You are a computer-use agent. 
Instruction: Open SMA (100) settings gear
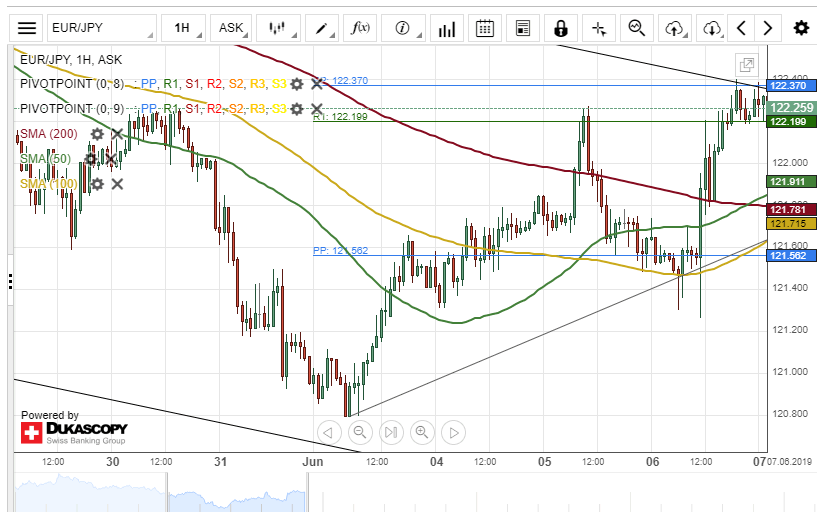[x=97, y=184]
